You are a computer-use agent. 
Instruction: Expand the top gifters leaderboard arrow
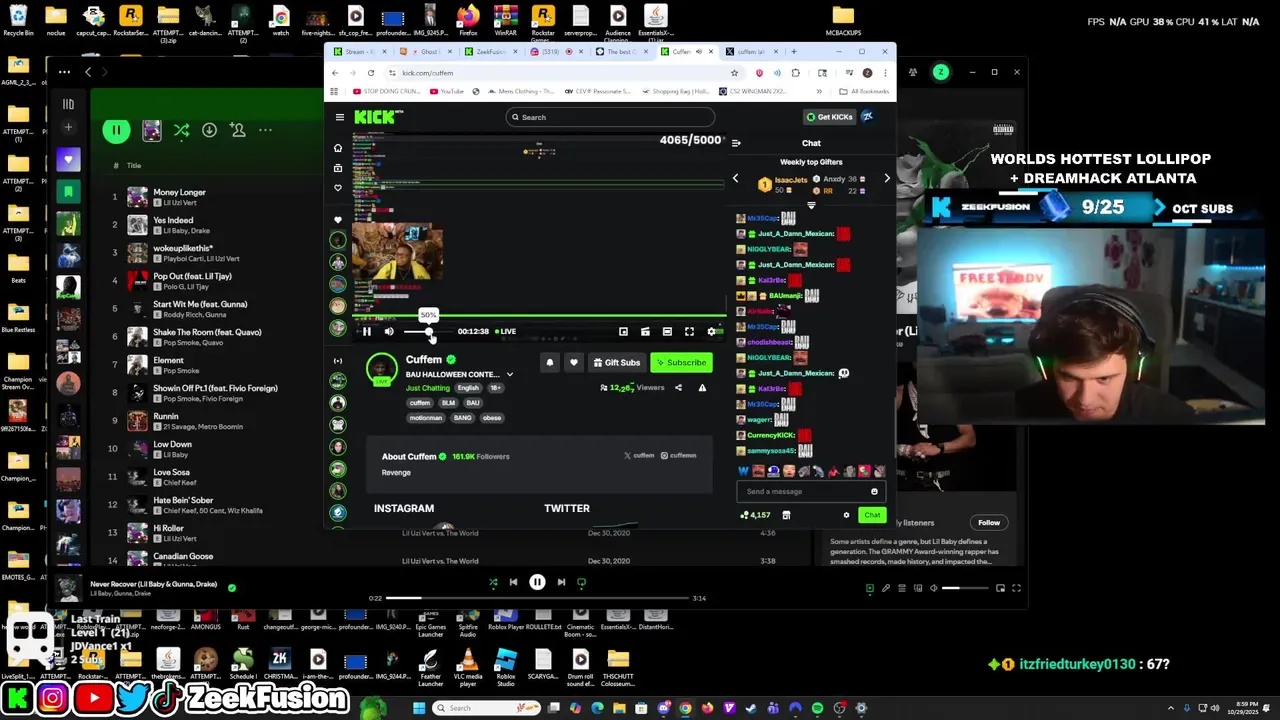(811, 205)
